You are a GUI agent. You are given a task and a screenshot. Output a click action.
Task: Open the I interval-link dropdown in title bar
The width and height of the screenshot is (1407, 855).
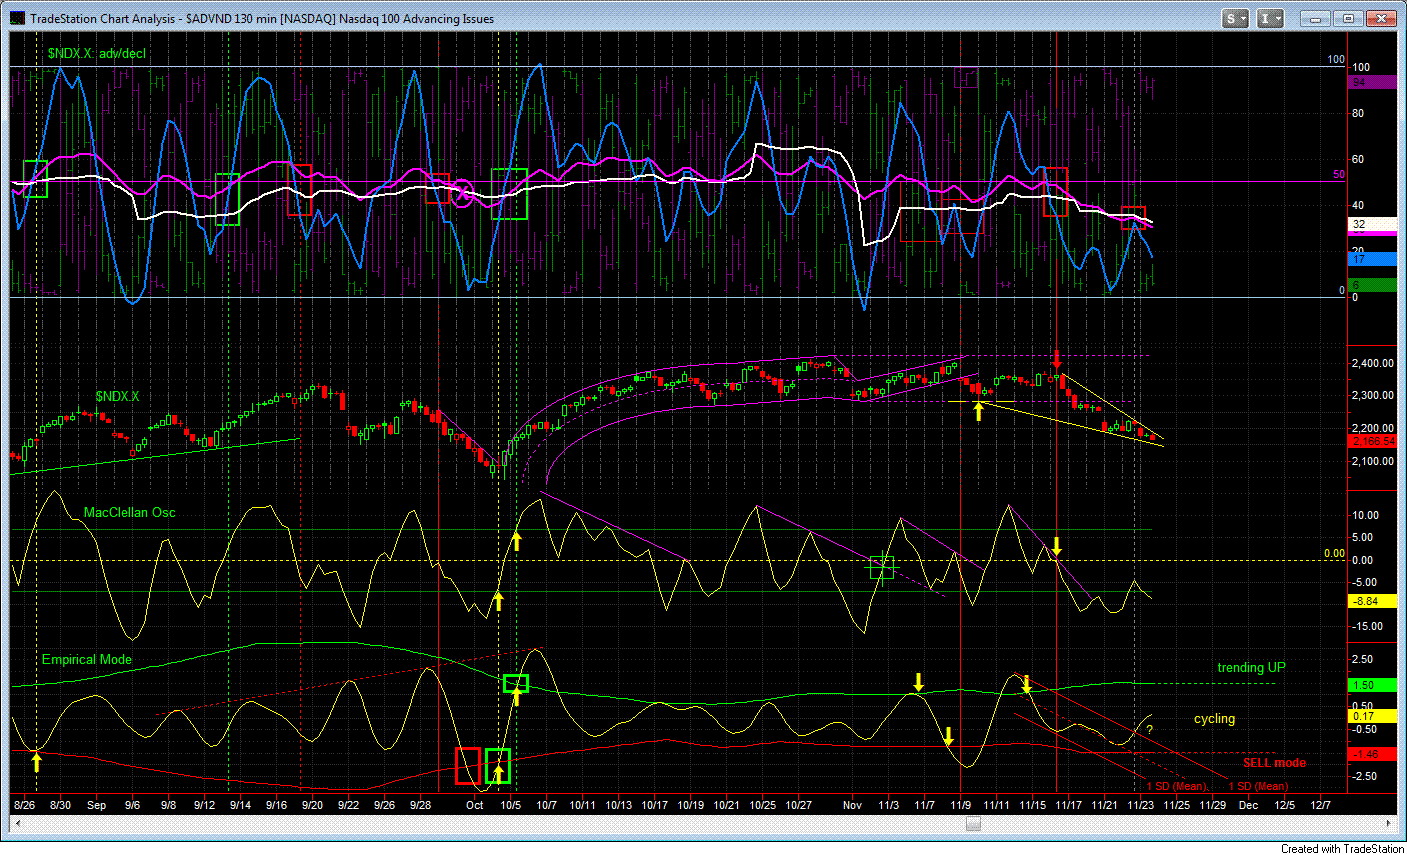[1270, 18]
